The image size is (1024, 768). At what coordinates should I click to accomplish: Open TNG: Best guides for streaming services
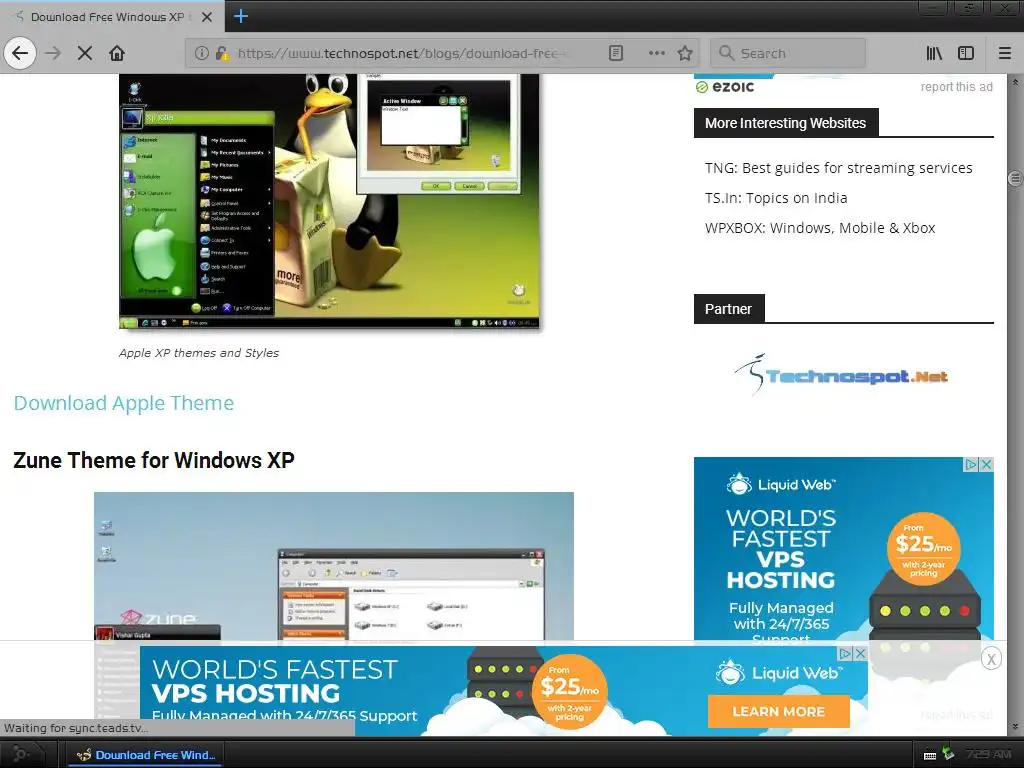click(x=839, y=168)
